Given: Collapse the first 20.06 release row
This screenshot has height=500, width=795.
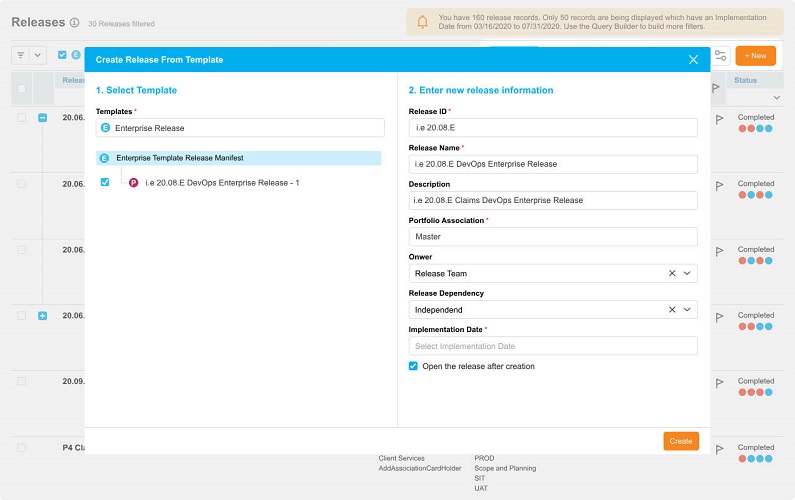Looking at the screenshot, I should click(x=43, y=118).
